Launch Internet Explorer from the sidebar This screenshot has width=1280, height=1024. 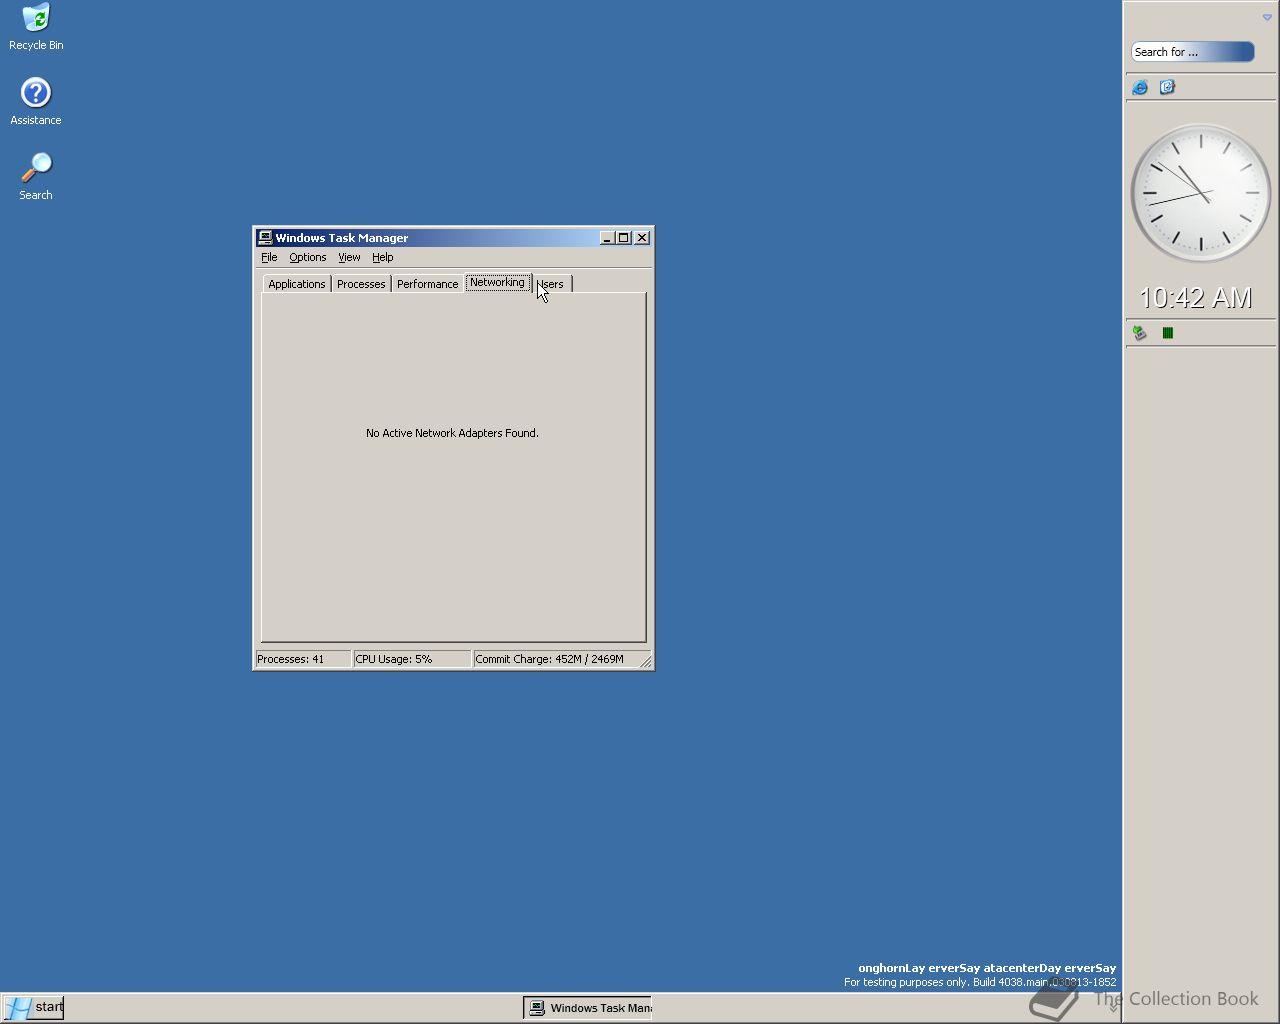coord(1140,87)
